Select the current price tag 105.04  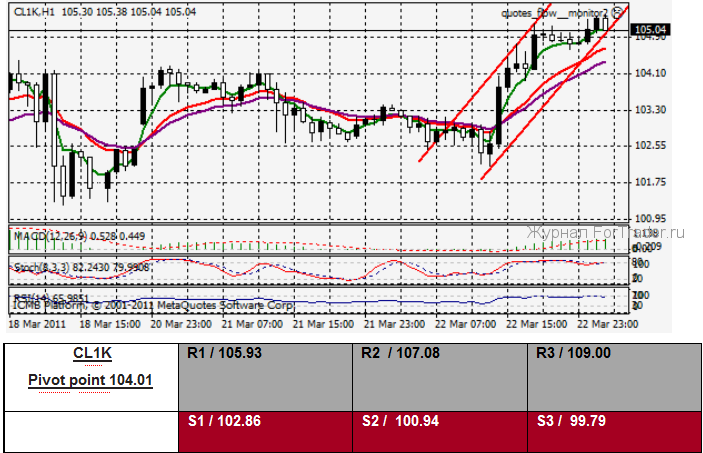point(650,30)
